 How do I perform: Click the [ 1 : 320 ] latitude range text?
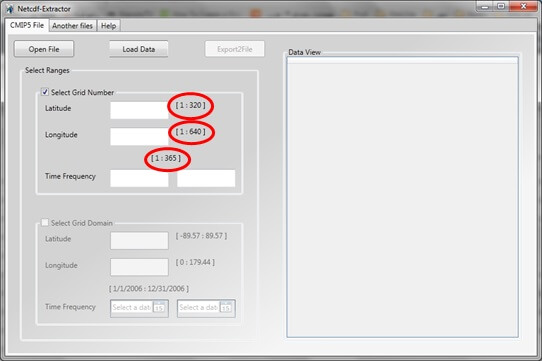coord(190,105)
